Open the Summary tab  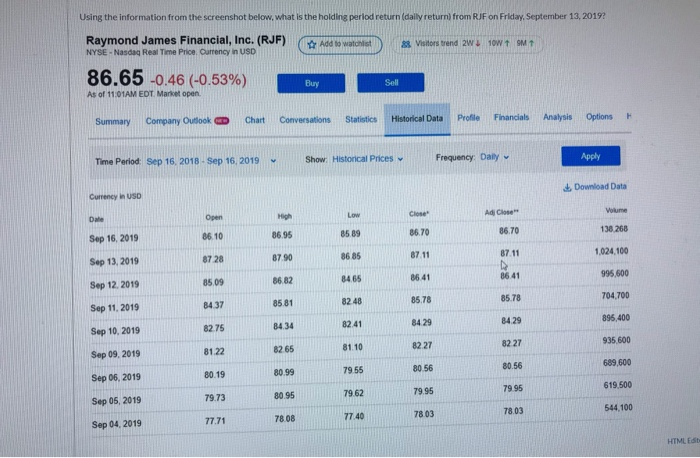coord(113,121)
